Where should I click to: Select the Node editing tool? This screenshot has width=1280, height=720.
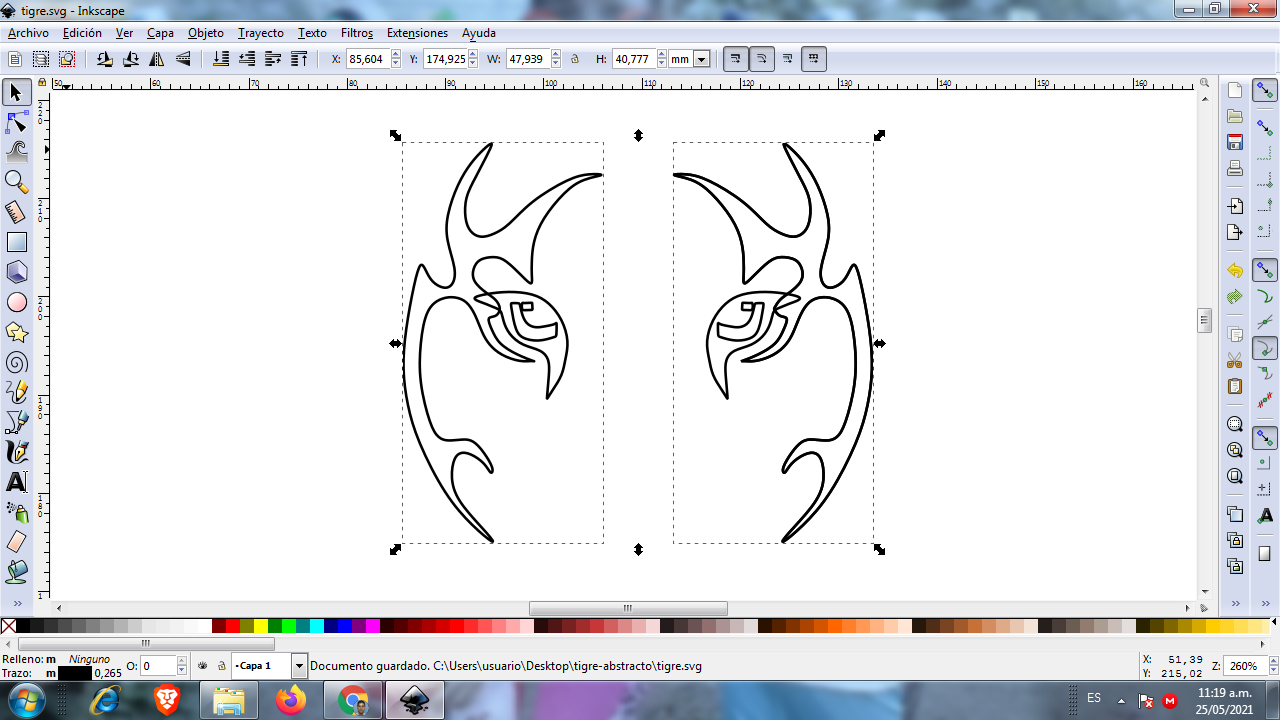tap(16, 123)
